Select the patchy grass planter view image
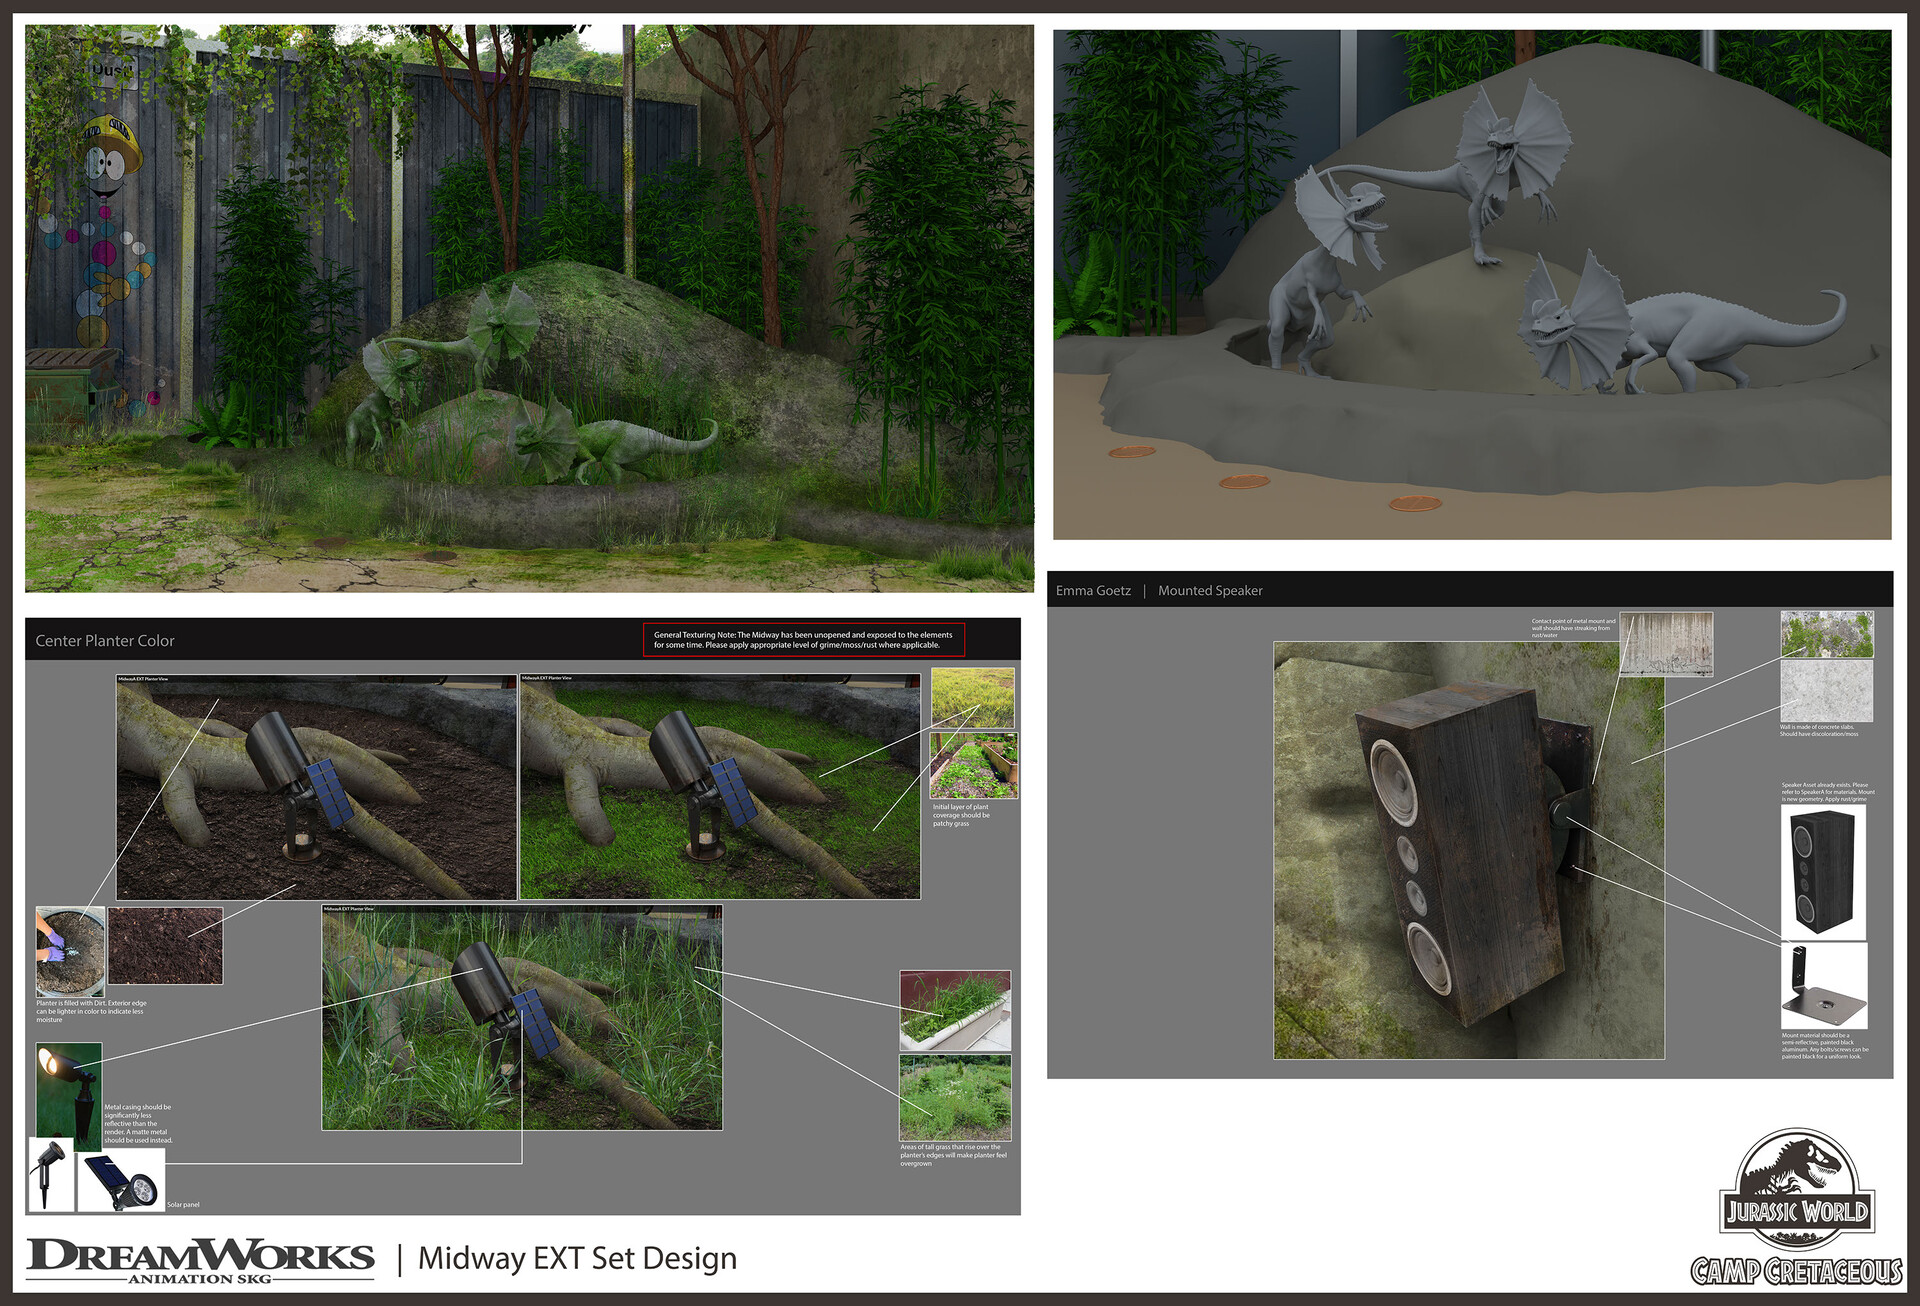The height and width of the screenshot is (1306, 1920). click(720, 787)
